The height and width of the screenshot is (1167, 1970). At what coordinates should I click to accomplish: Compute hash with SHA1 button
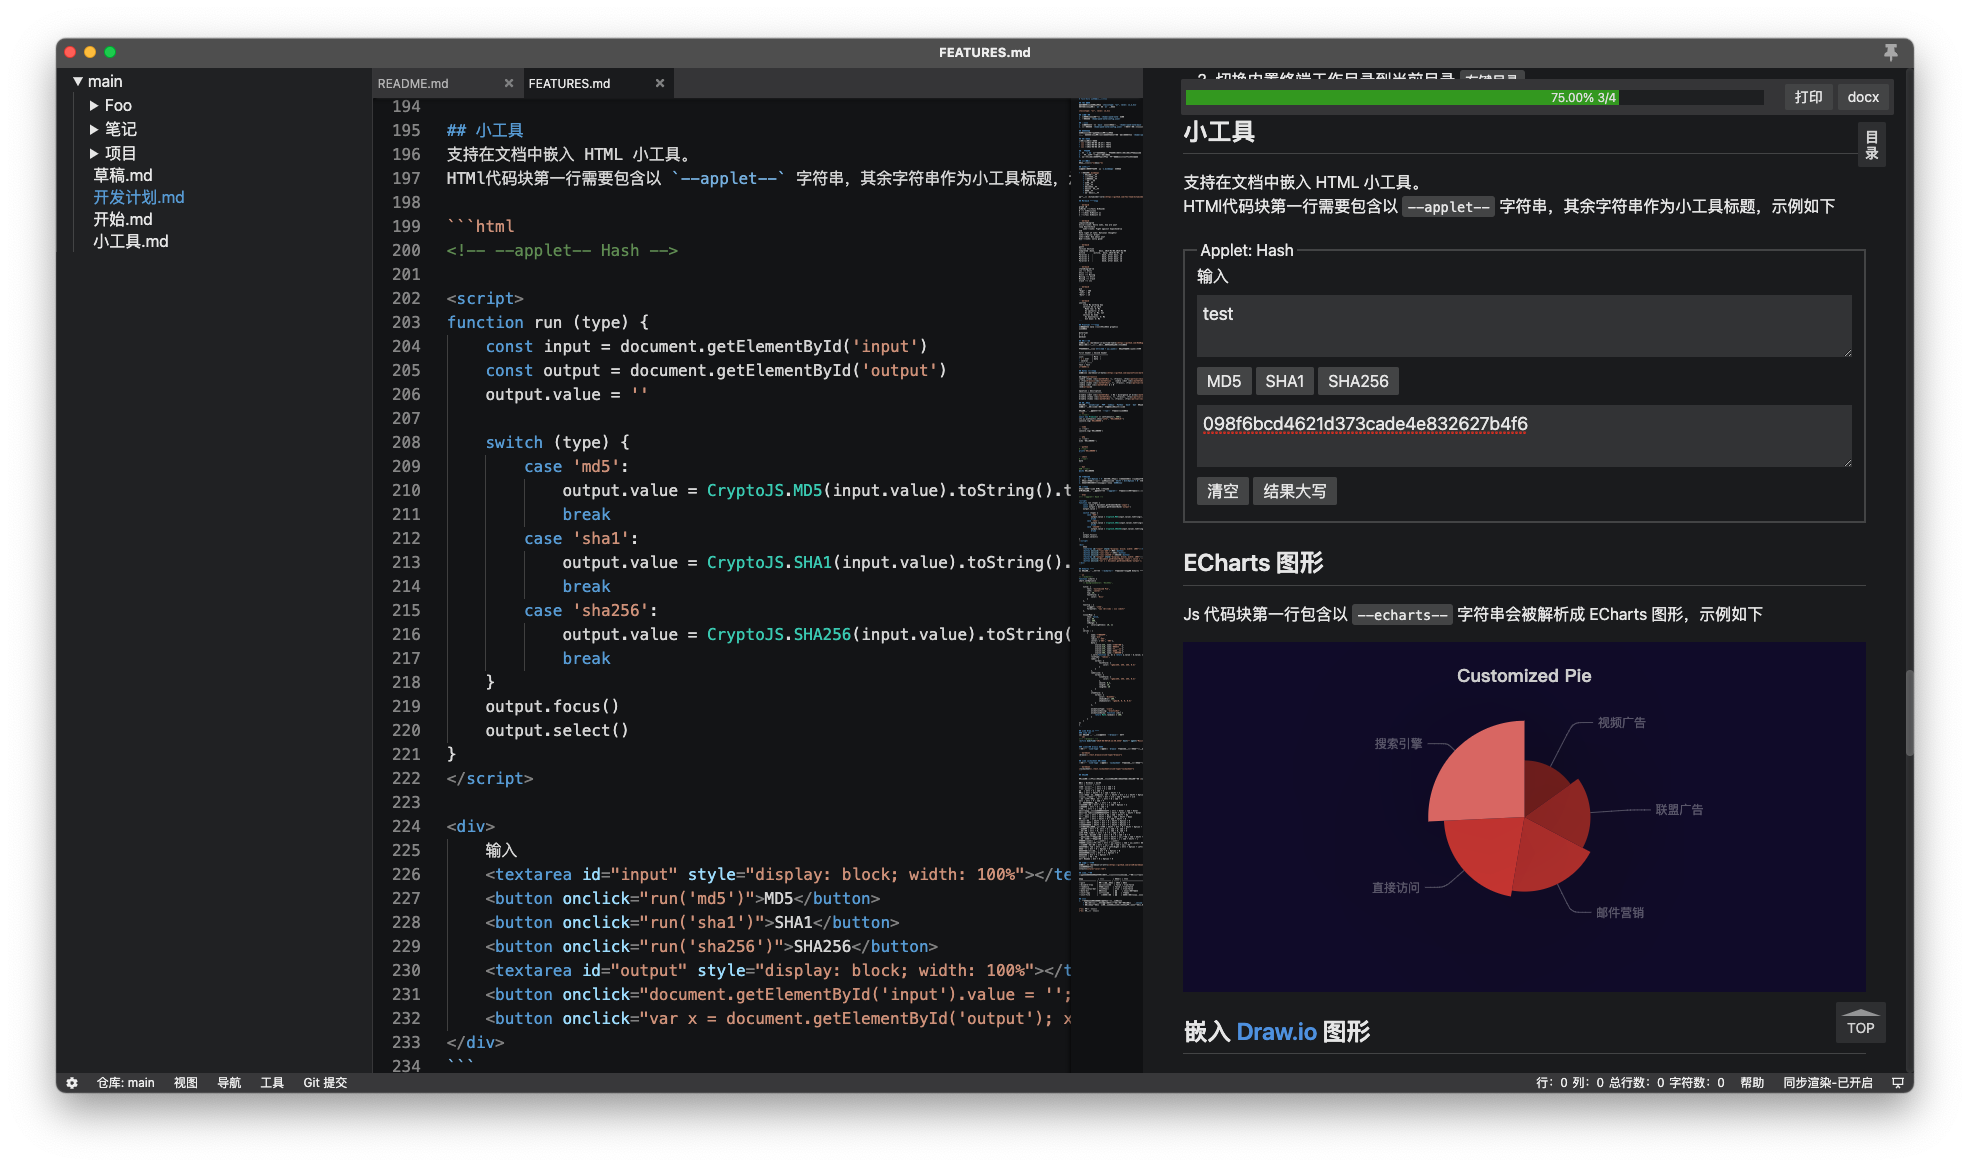pyautogui.click(x=1285, y=381)
